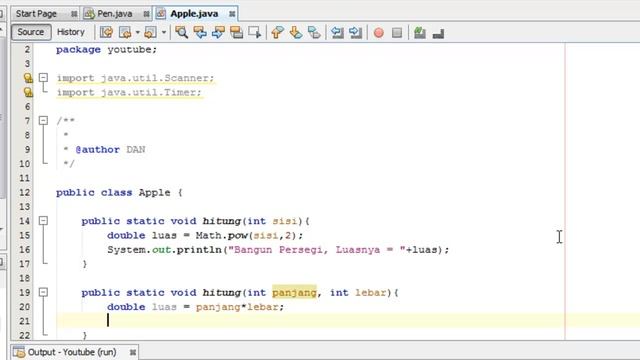Viewport: 640px width, 360px height.
Task: Click Find Next Occurrence icon
Action: tap(218, 32)
